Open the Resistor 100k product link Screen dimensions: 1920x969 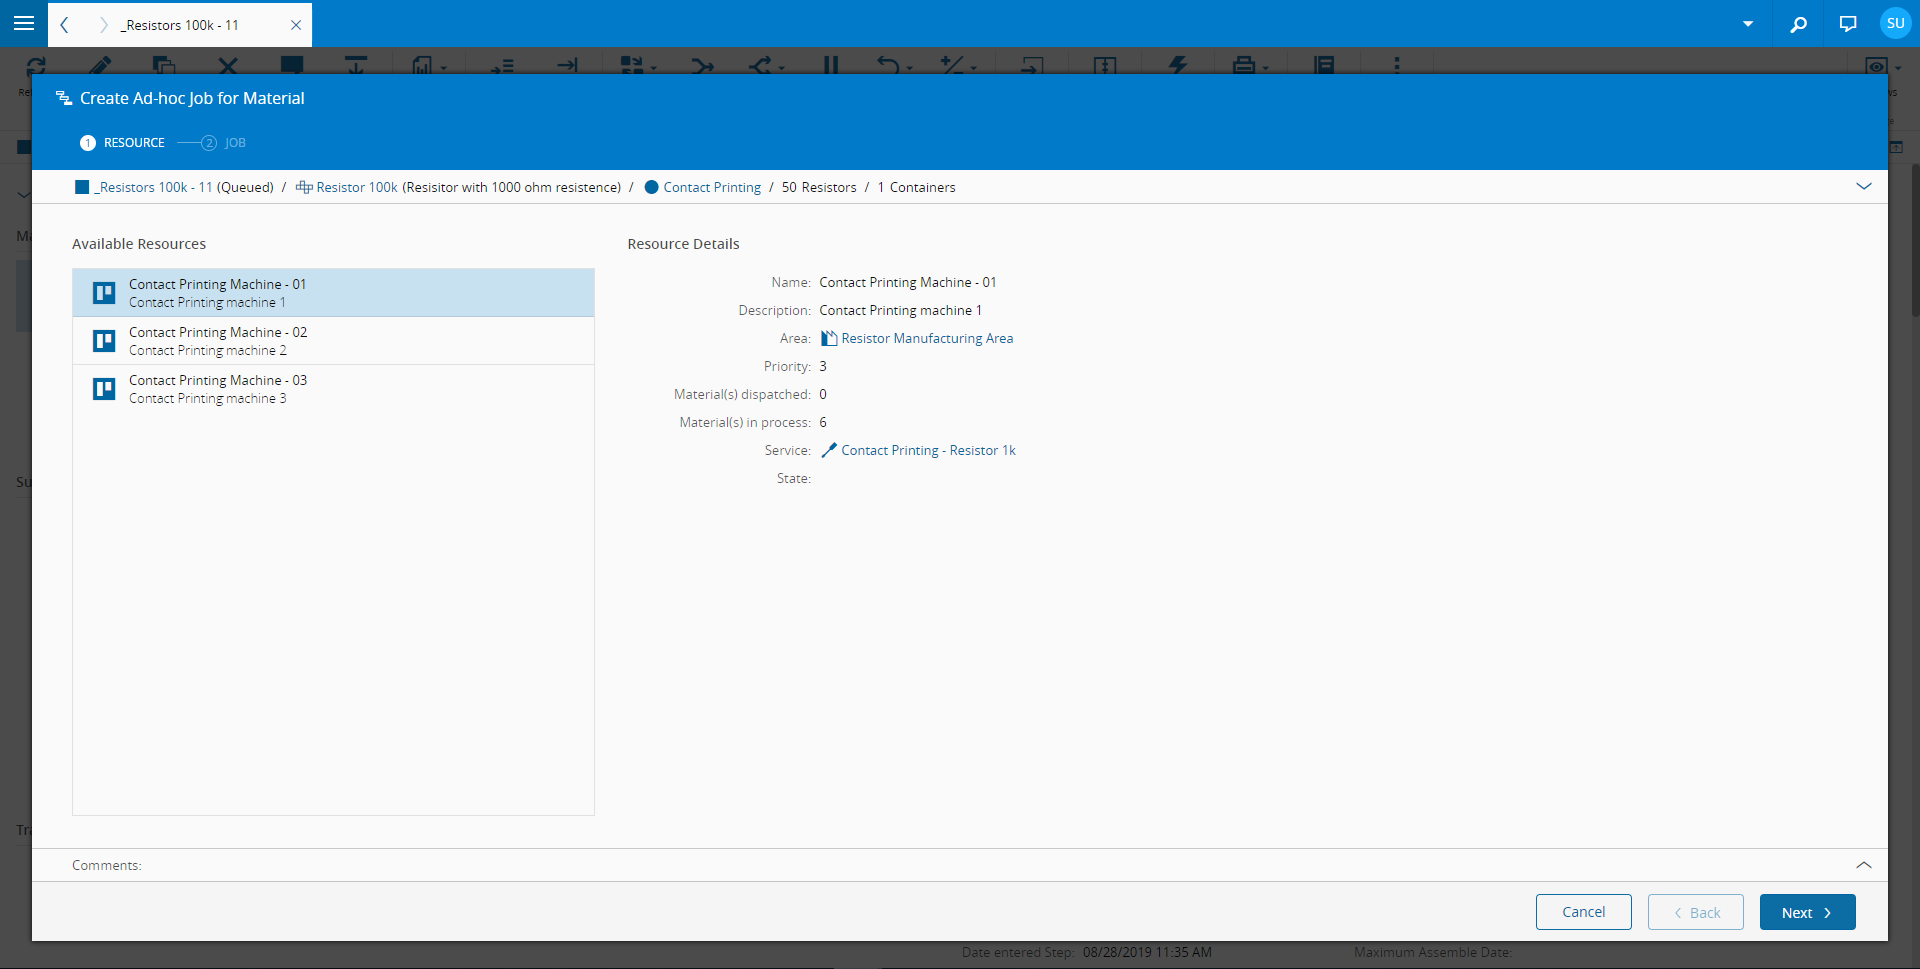356,188
